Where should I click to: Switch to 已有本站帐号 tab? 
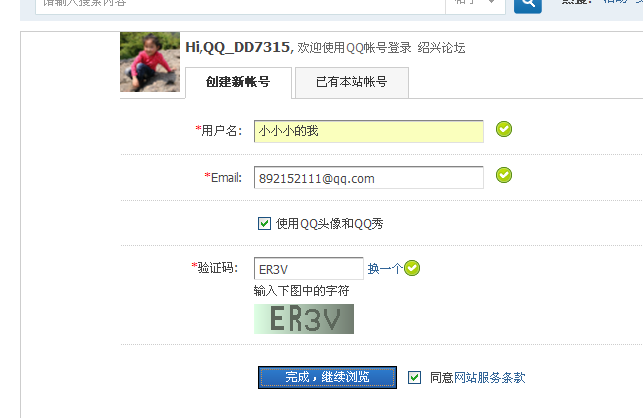pyautogui.click(x=351, y=82)
